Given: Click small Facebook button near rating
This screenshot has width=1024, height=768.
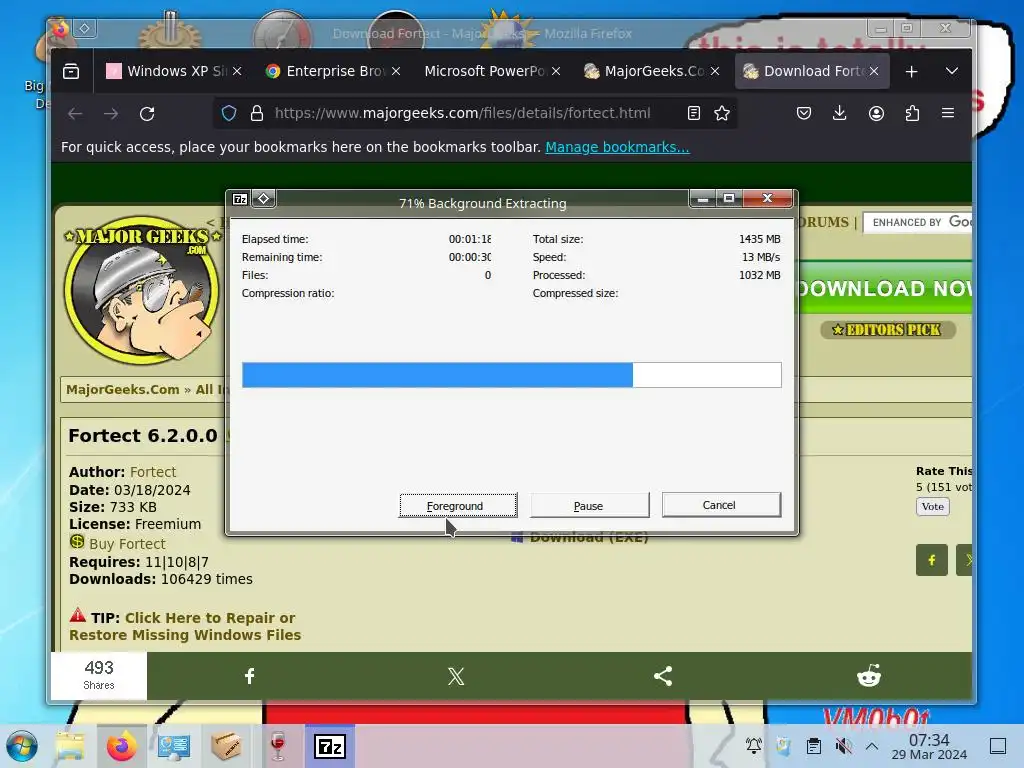Looking at the screenshot, I should [932, 560].
